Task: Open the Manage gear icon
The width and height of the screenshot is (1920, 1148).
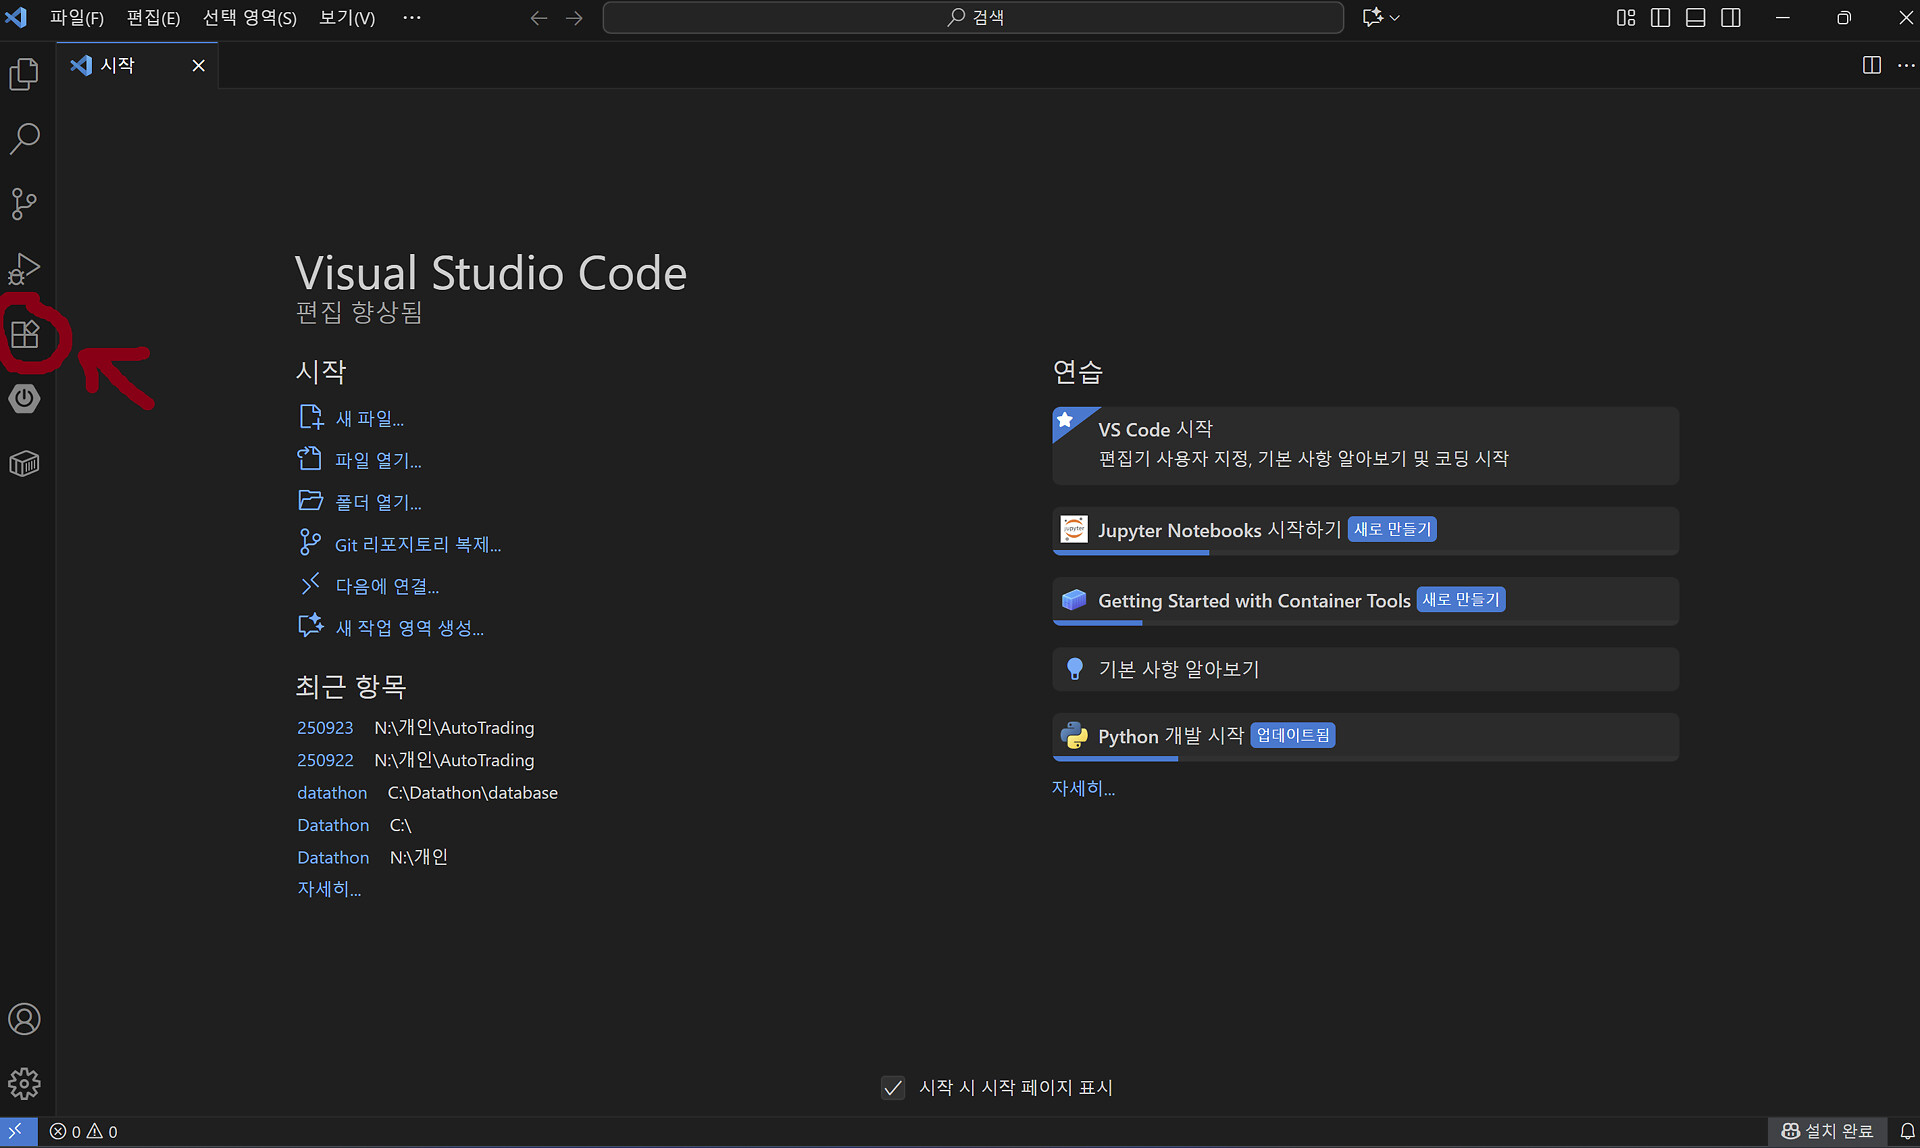Action: point(24,1084)
